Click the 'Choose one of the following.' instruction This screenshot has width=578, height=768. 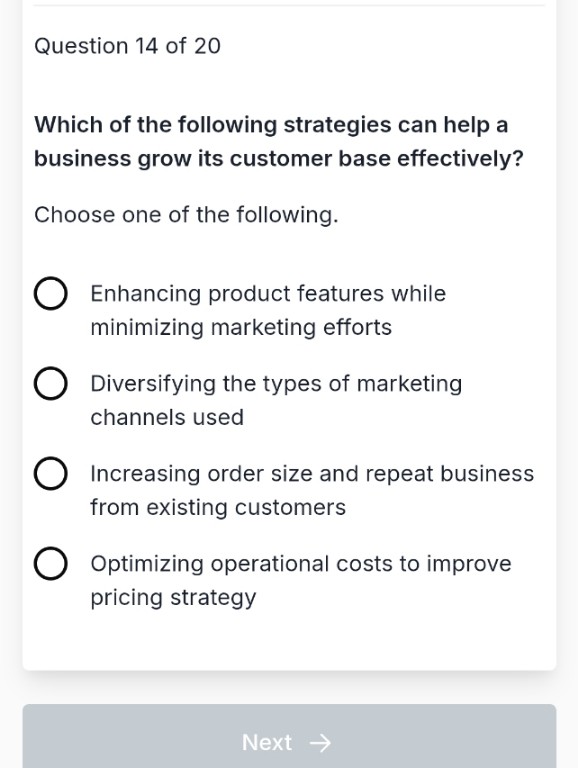point(186,215)
